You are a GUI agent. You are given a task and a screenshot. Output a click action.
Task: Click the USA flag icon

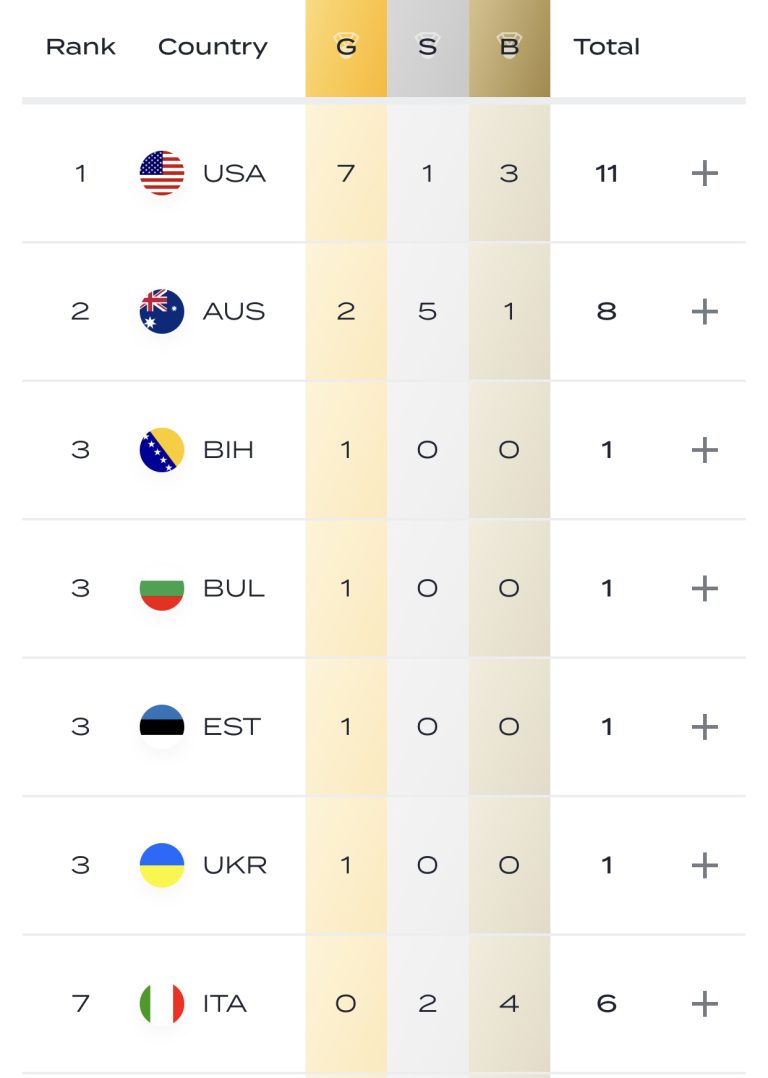coord(162,173)
